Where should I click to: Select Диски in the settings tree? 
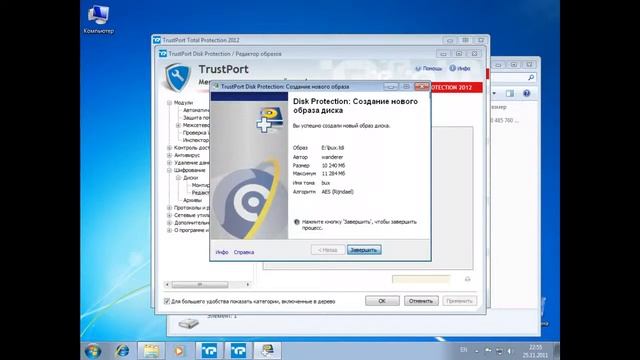pos(190,178)
